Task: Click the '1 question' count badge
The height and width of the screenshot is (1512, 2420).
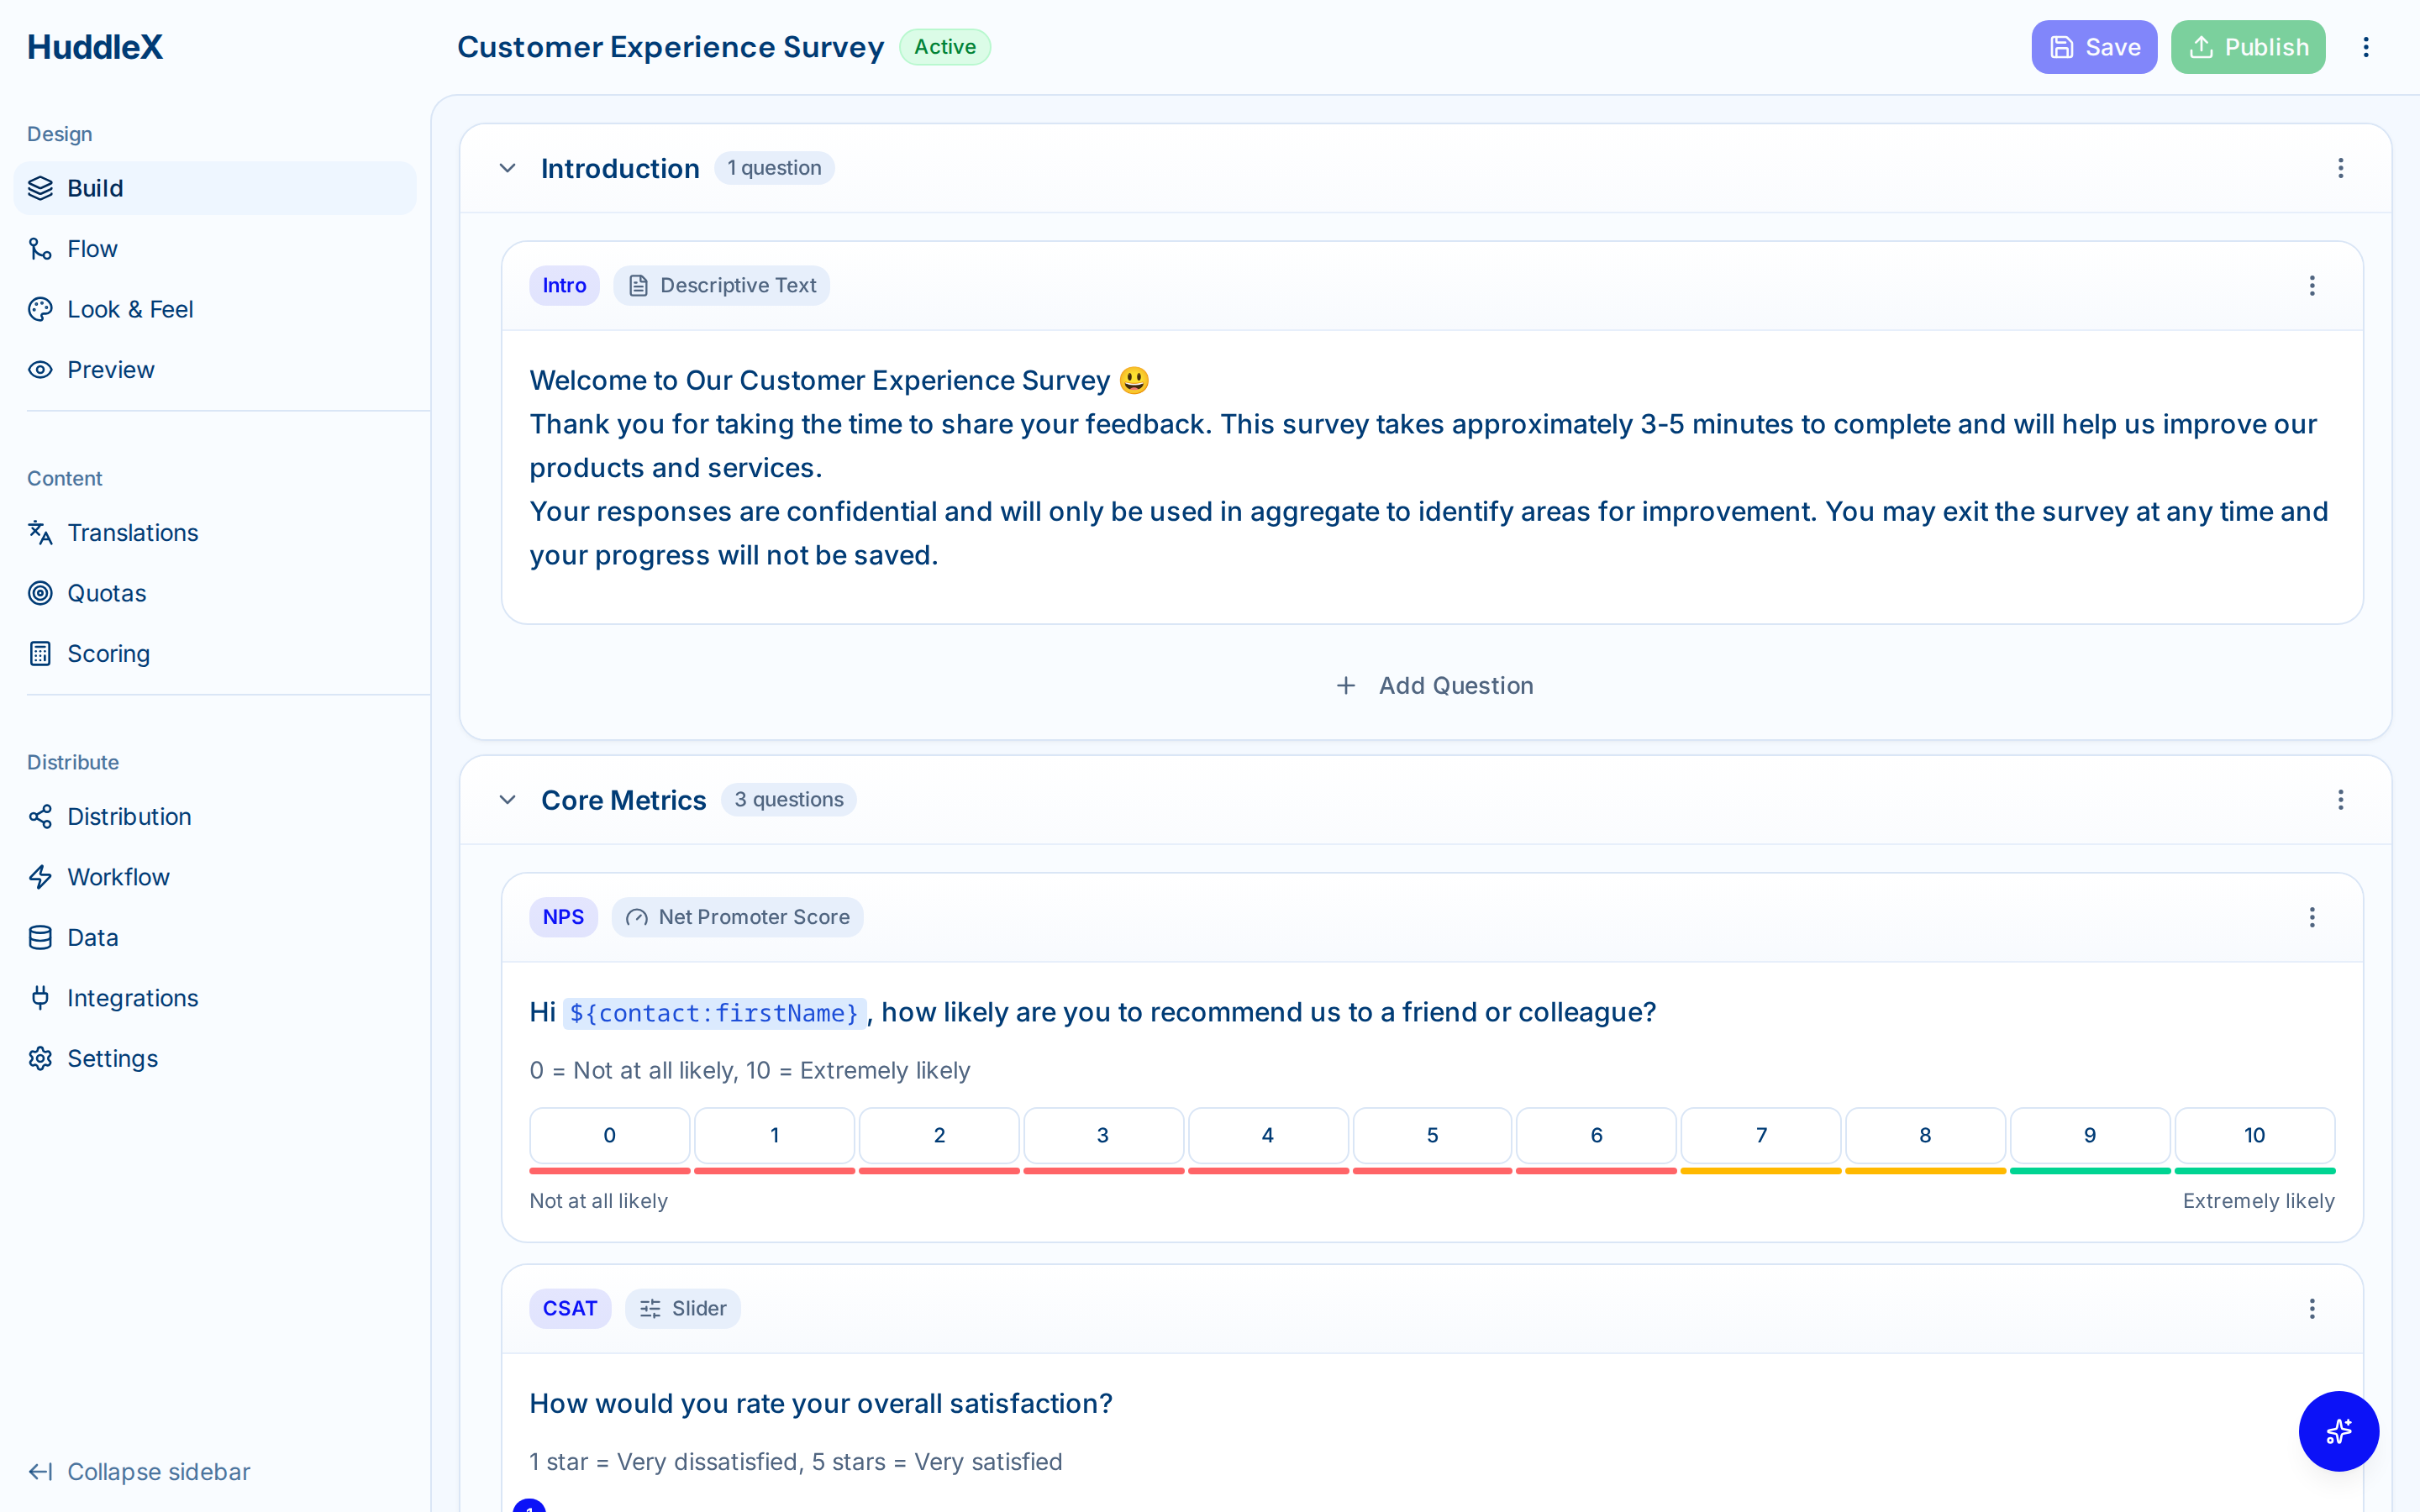Action: pyautogui.click(x=774, y=168)
